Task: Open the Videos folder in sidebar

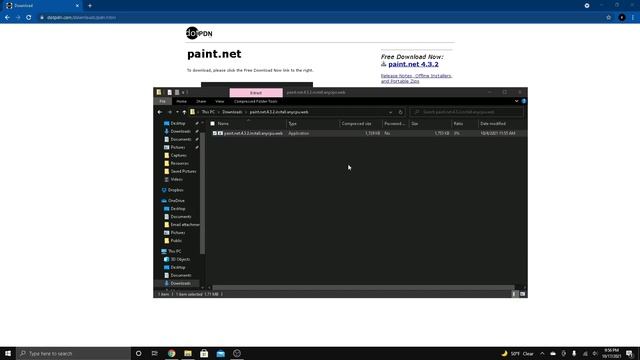Action: click(176, 179)
